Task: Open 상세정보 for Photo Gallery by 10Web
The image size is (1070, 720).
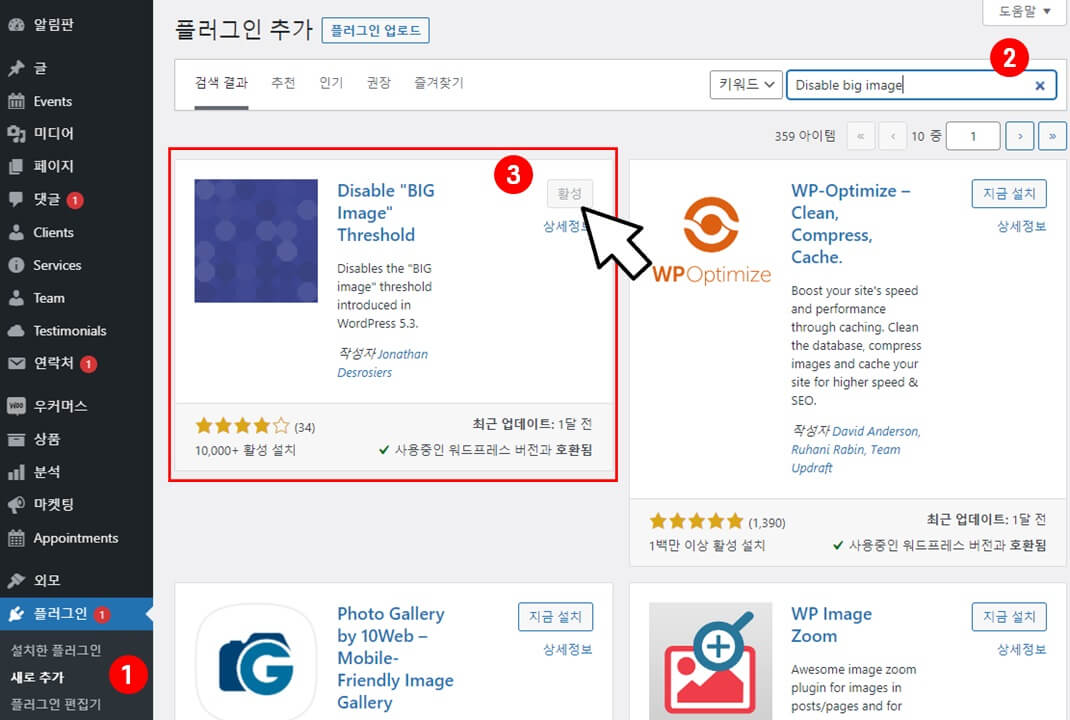Action: pyautogui.click(x=568, y=650)
